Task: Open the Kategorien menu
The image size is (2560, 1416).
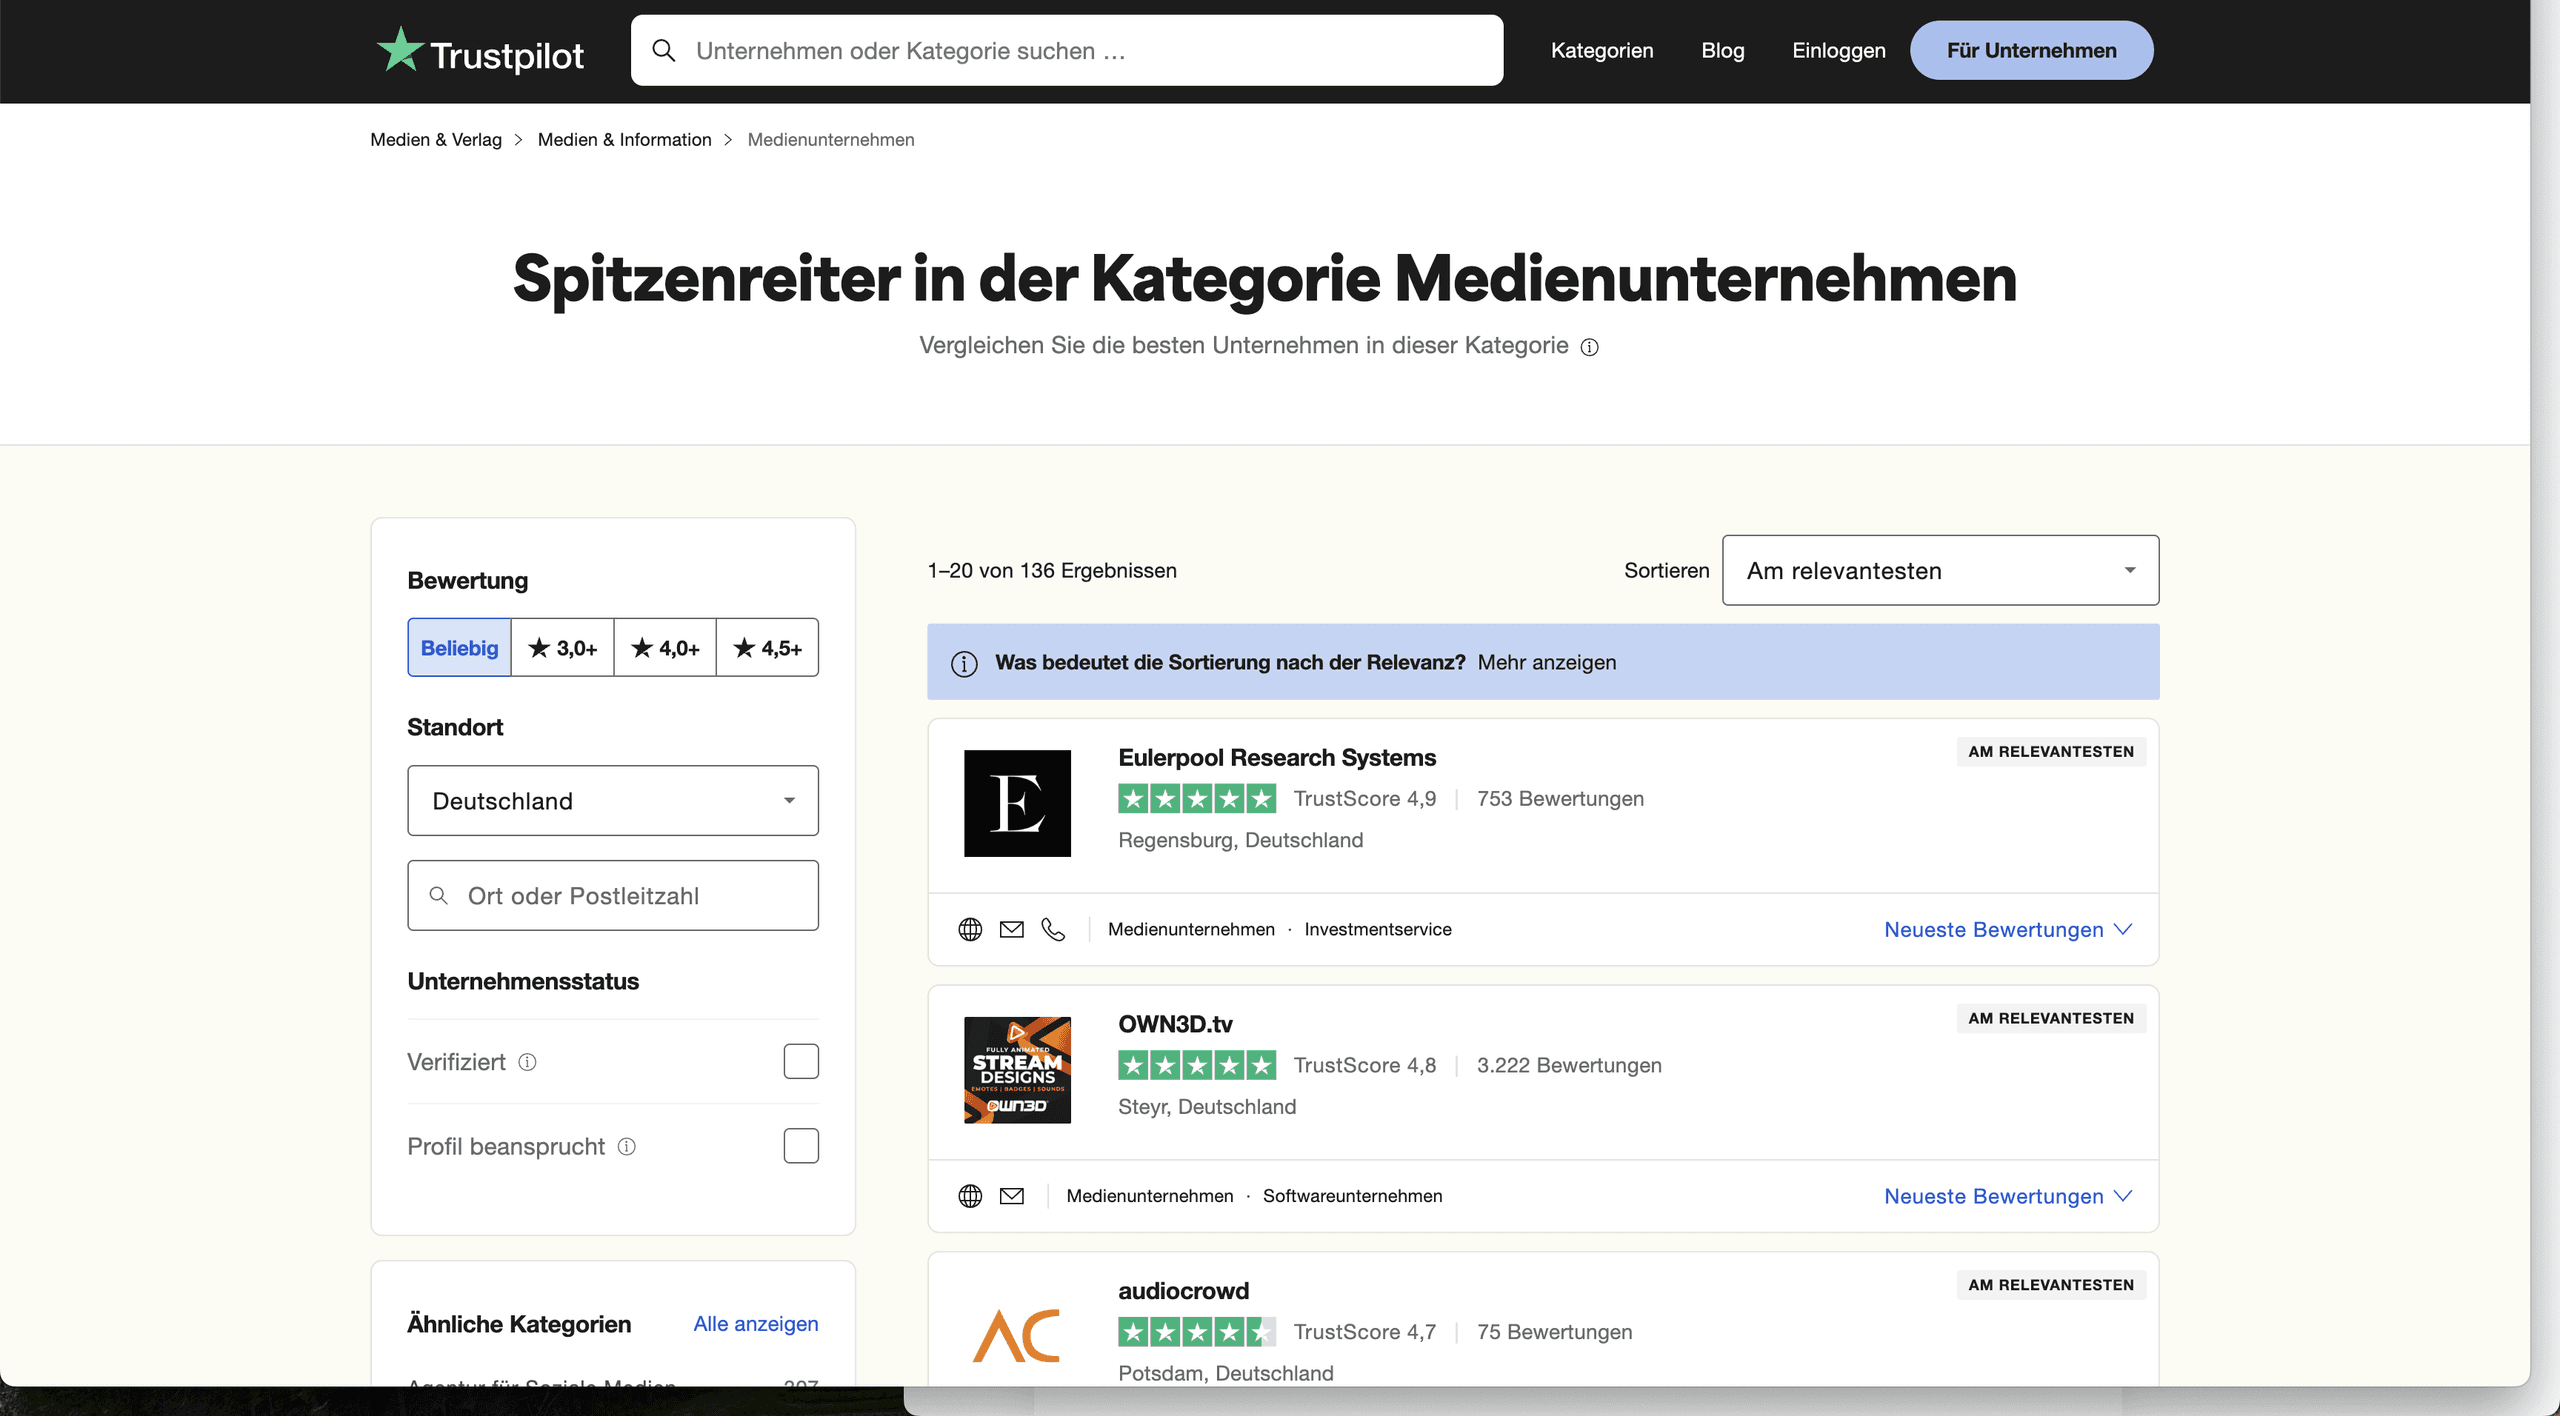Action: (x=1602, y=50)
